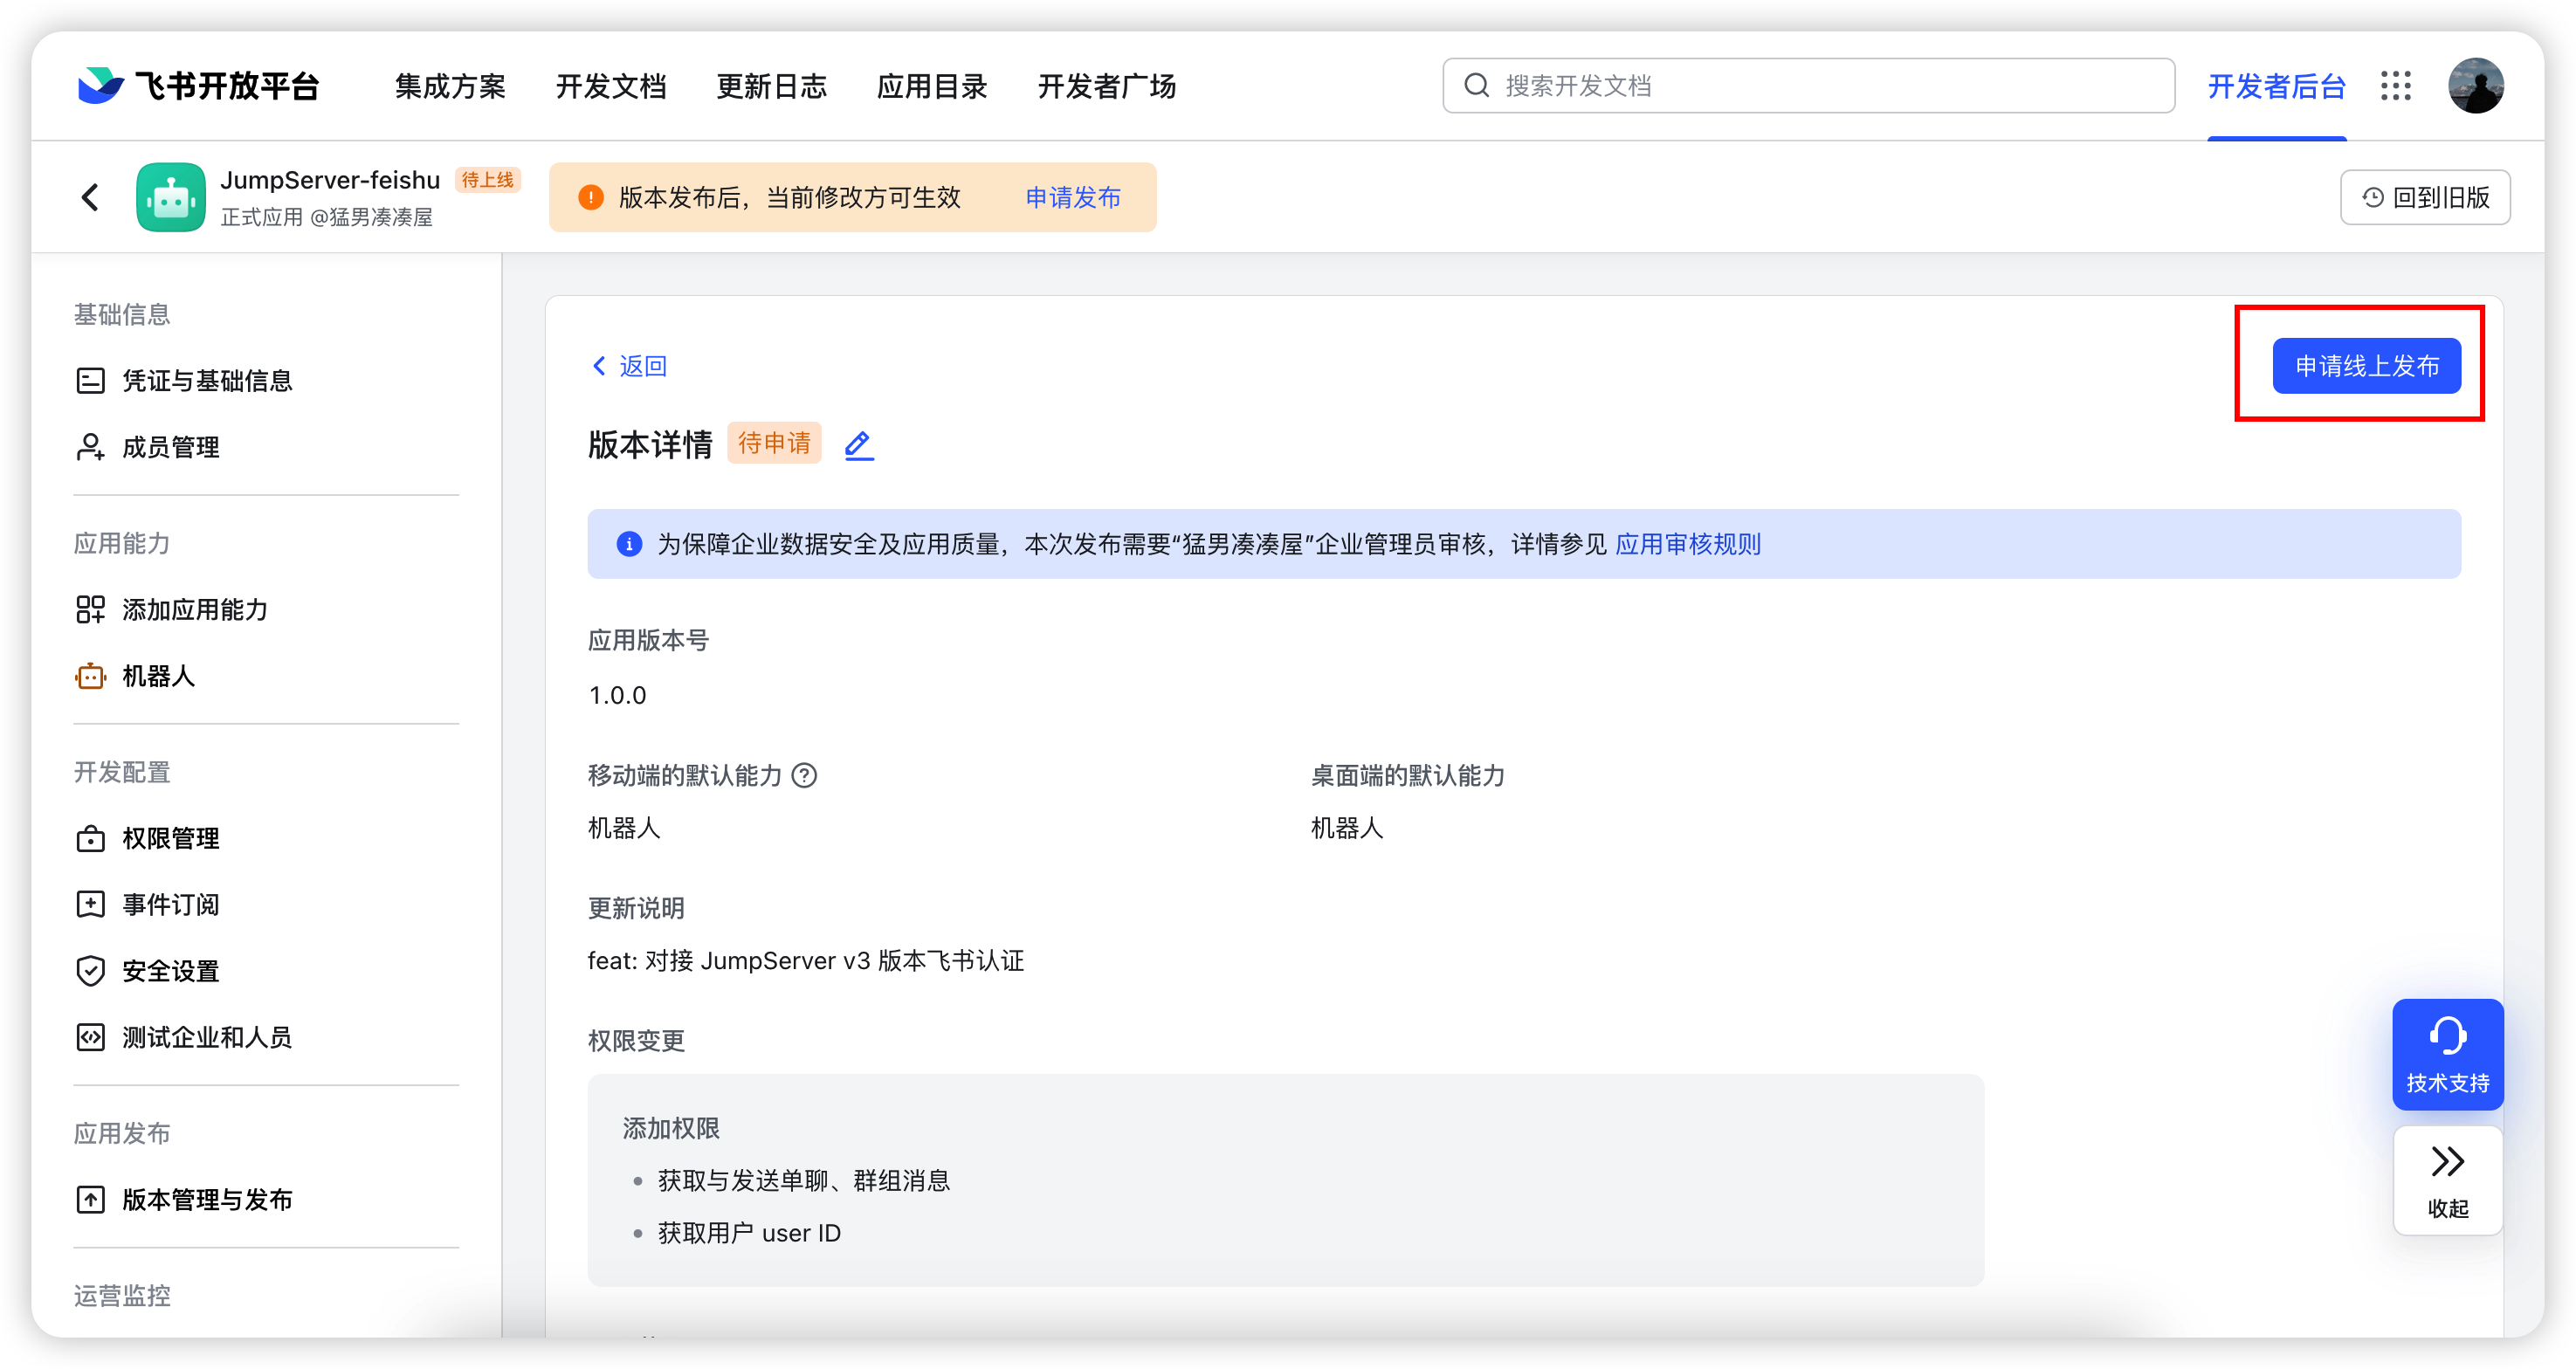Switch to 开发者后台 tab

[x=2276, y=86]
